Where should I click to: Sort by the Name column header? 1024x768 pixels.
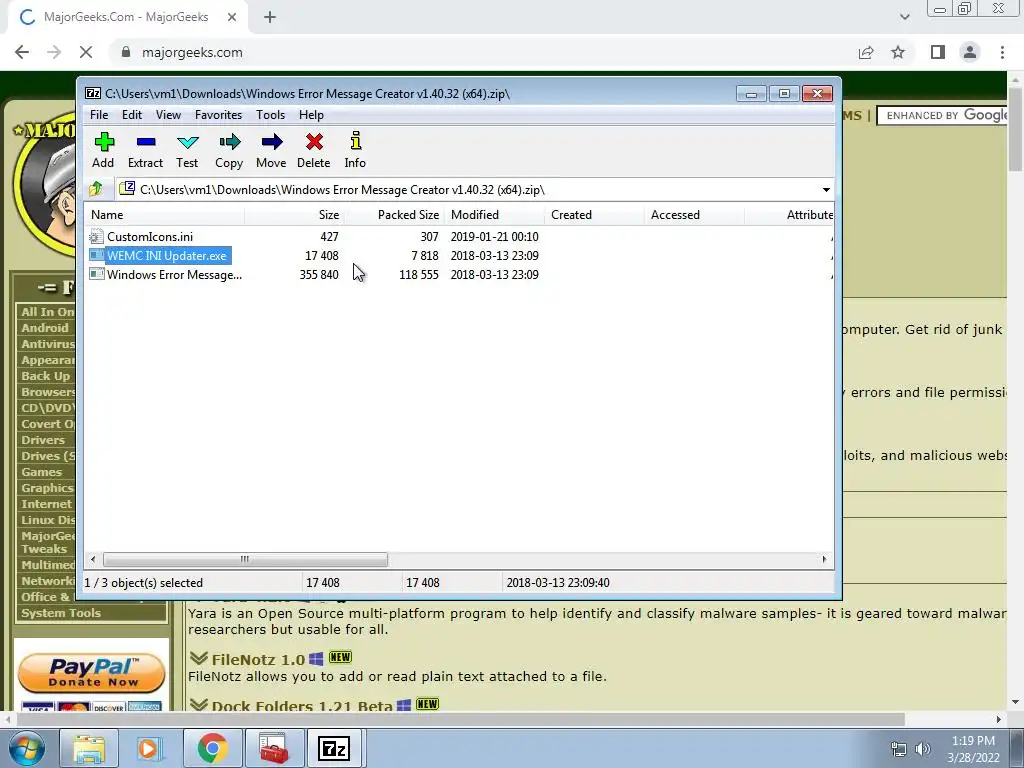165,215
